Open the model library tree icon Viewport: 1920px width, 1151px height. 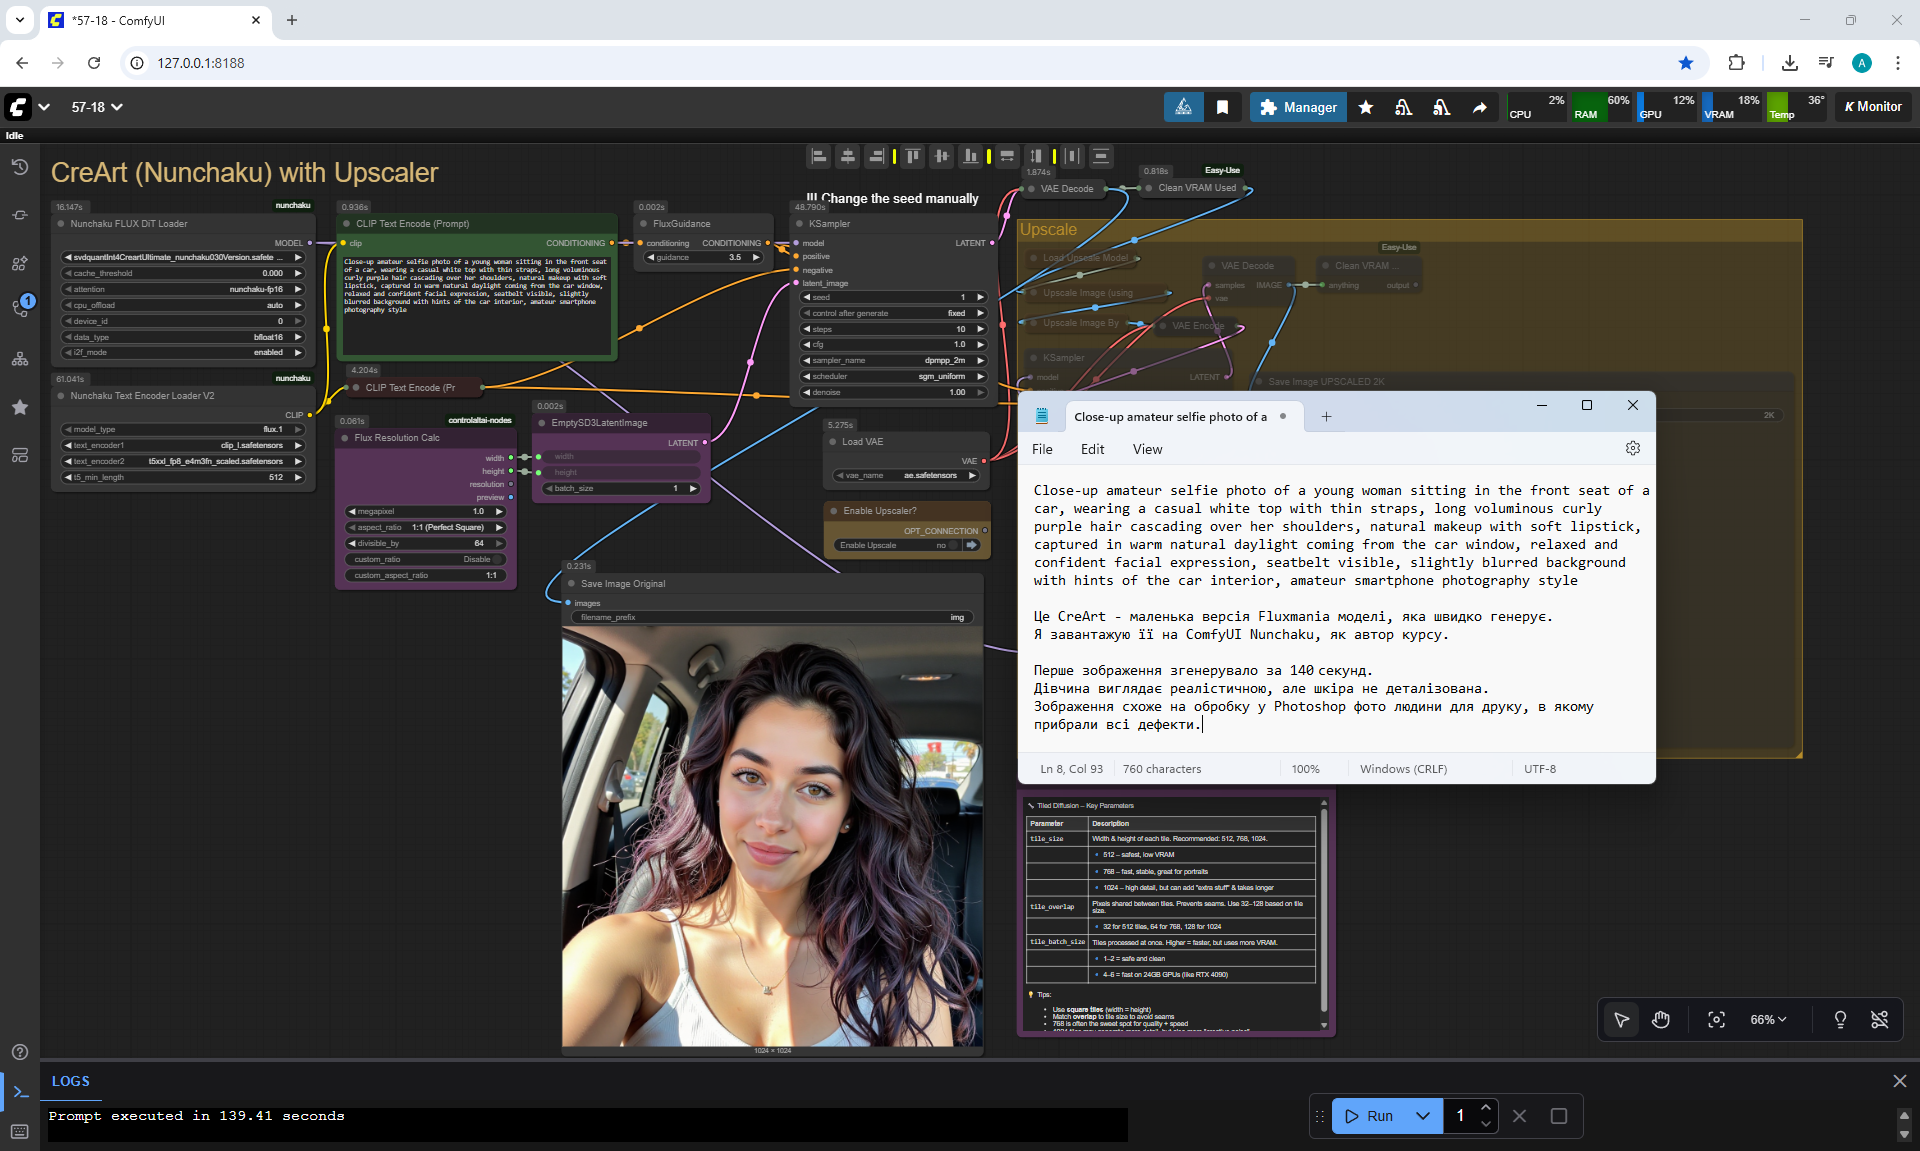point(20,359)
